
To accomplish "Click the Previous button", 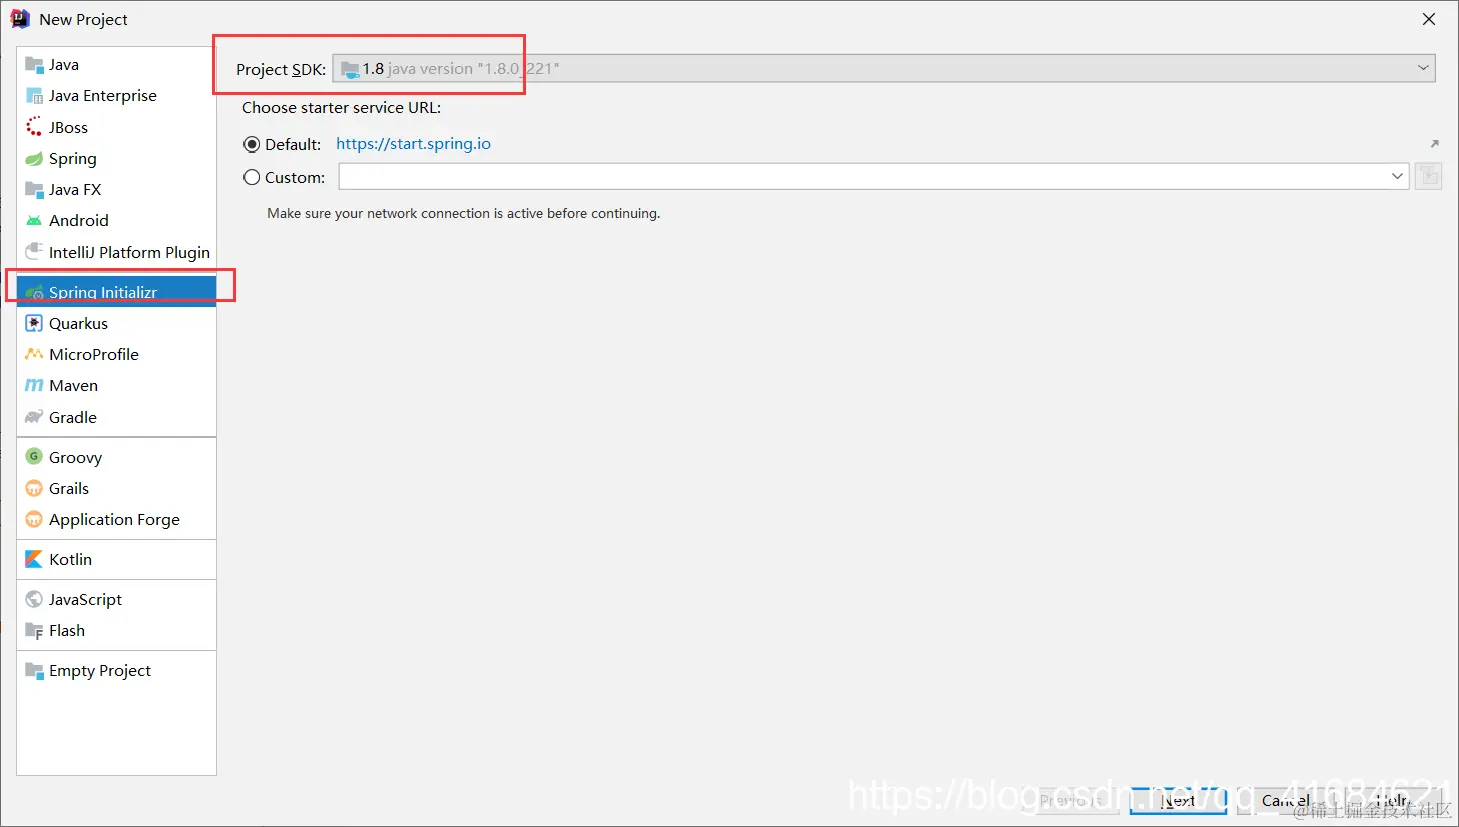I will pyautogui.click(x=1070, y=801).
